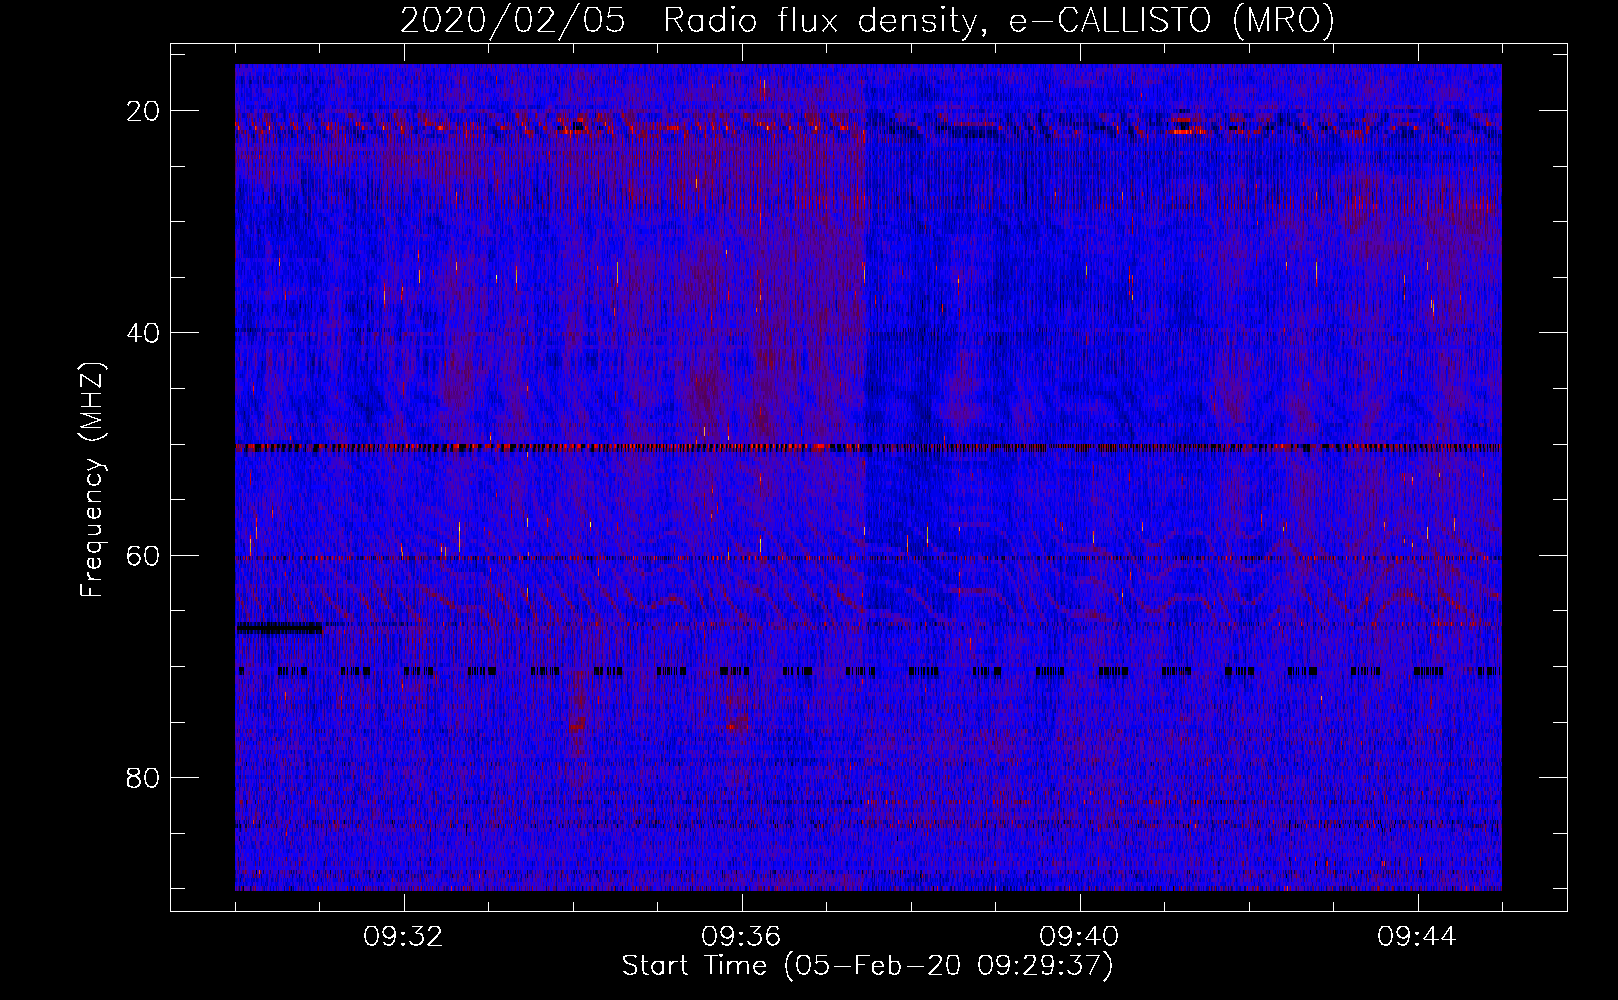Click the bright red interference line at 50 MHz
The image size is (1618, 1000).
click(868, 448)
